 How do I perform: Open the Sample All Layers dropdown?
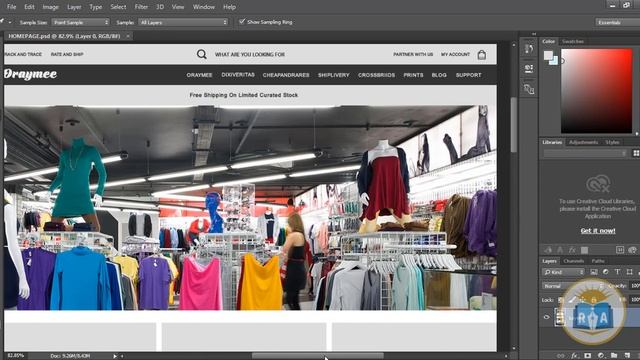coord(183,22)
